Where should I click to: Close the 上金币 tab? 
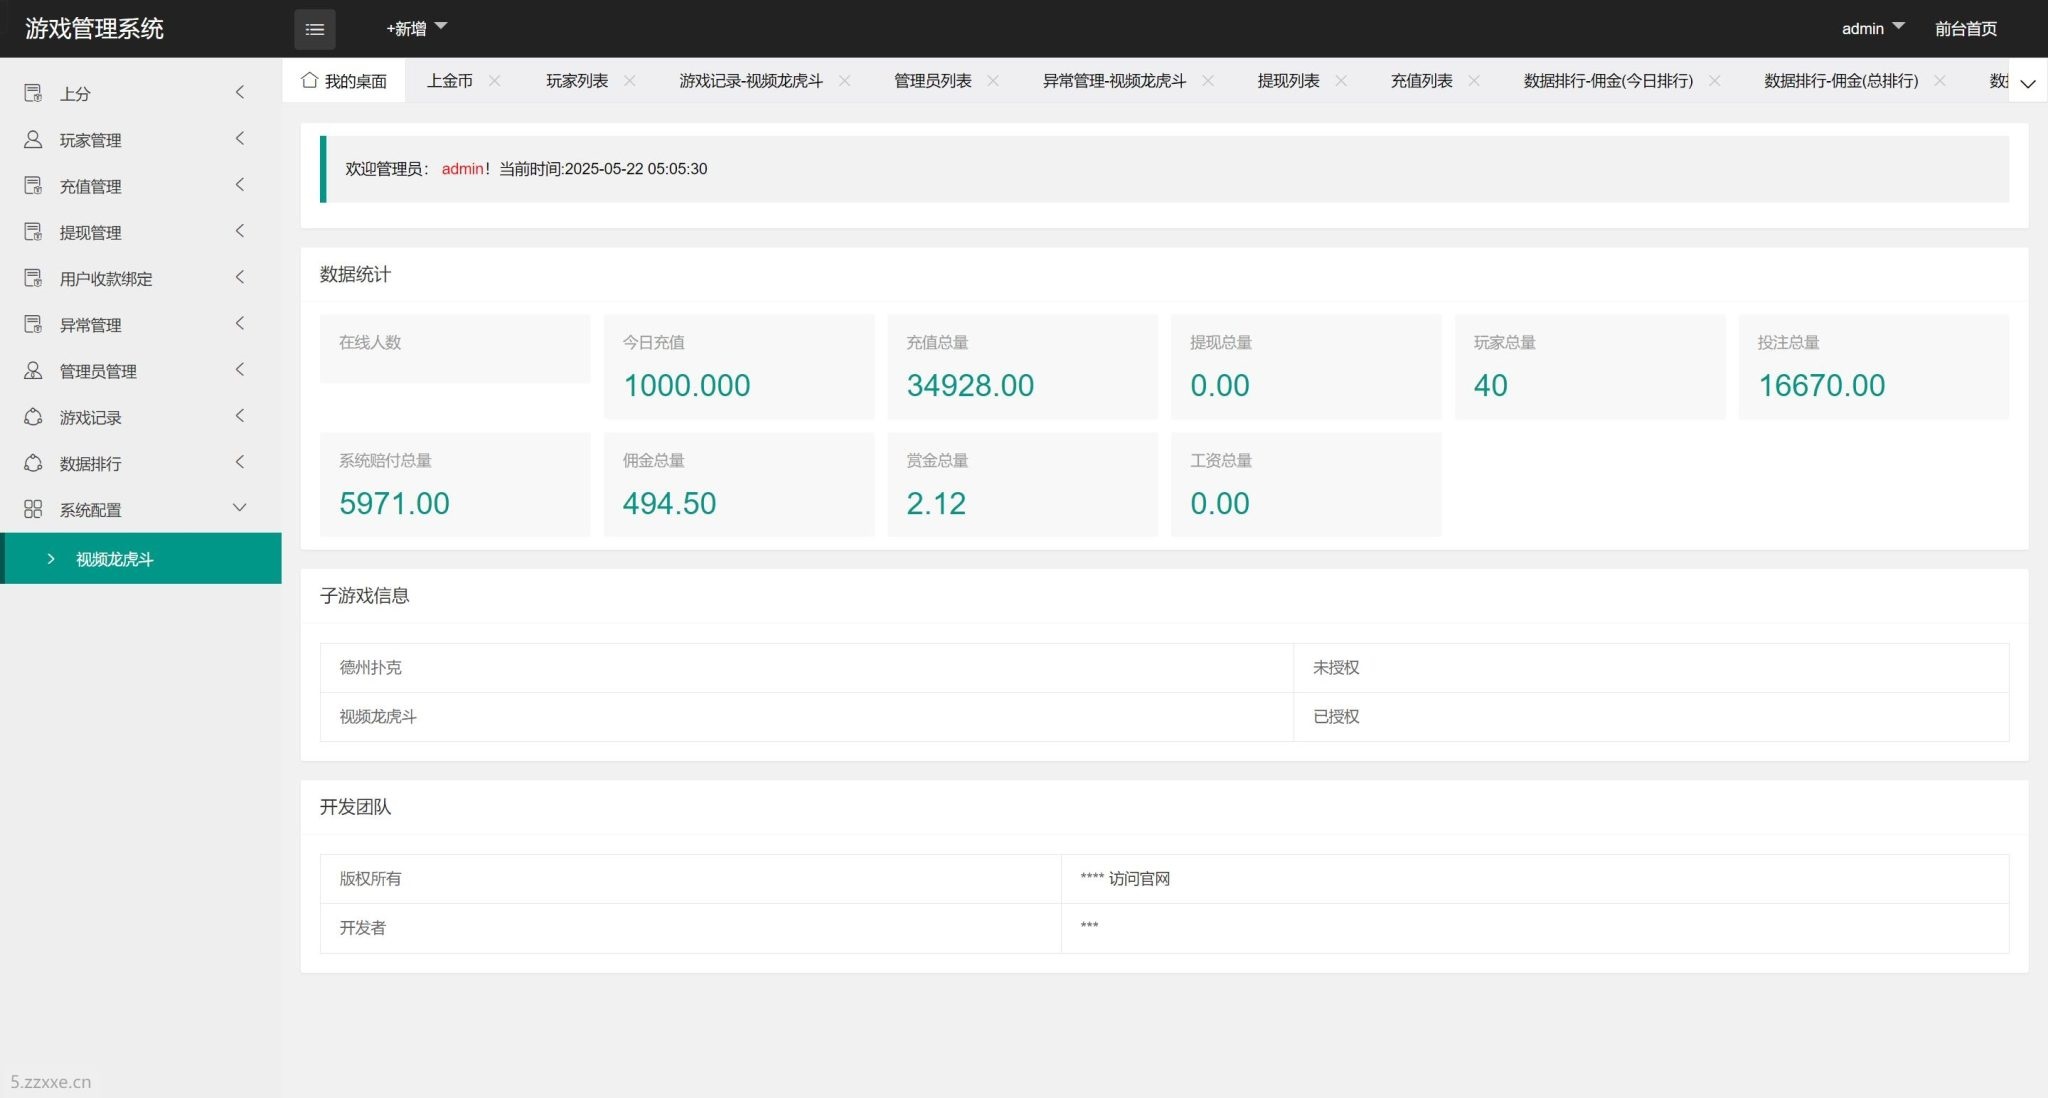coord(494,81)
